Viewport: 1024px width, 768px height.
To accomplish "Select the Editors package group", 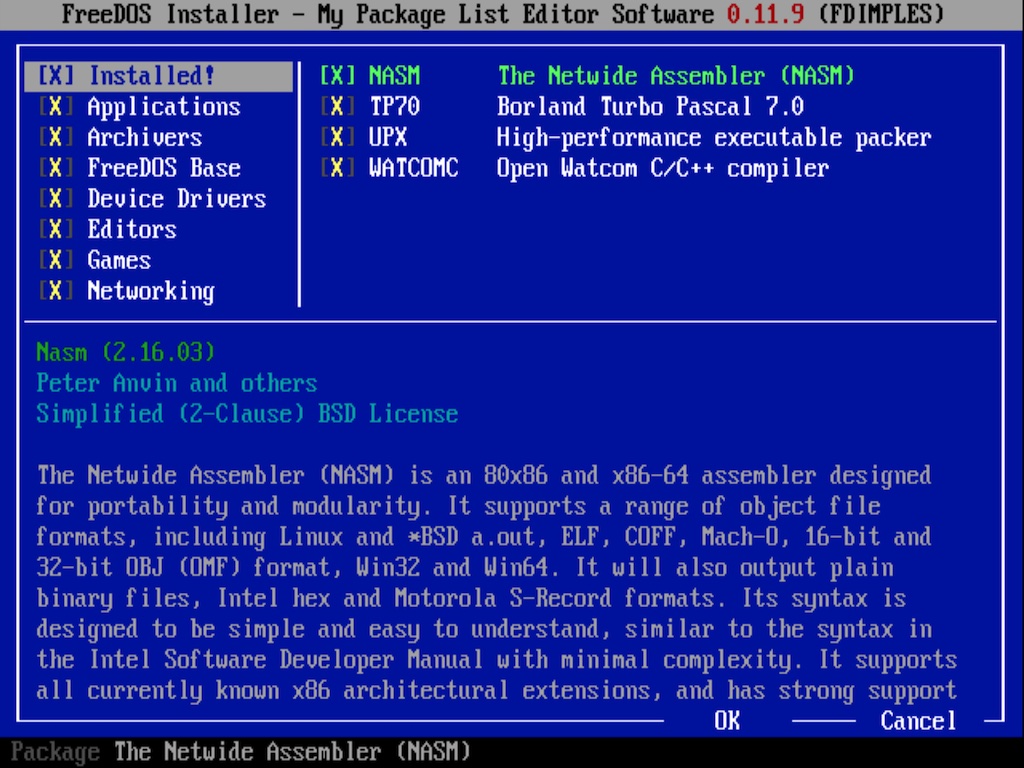I will pyautogui.click(x=132, y=230).
